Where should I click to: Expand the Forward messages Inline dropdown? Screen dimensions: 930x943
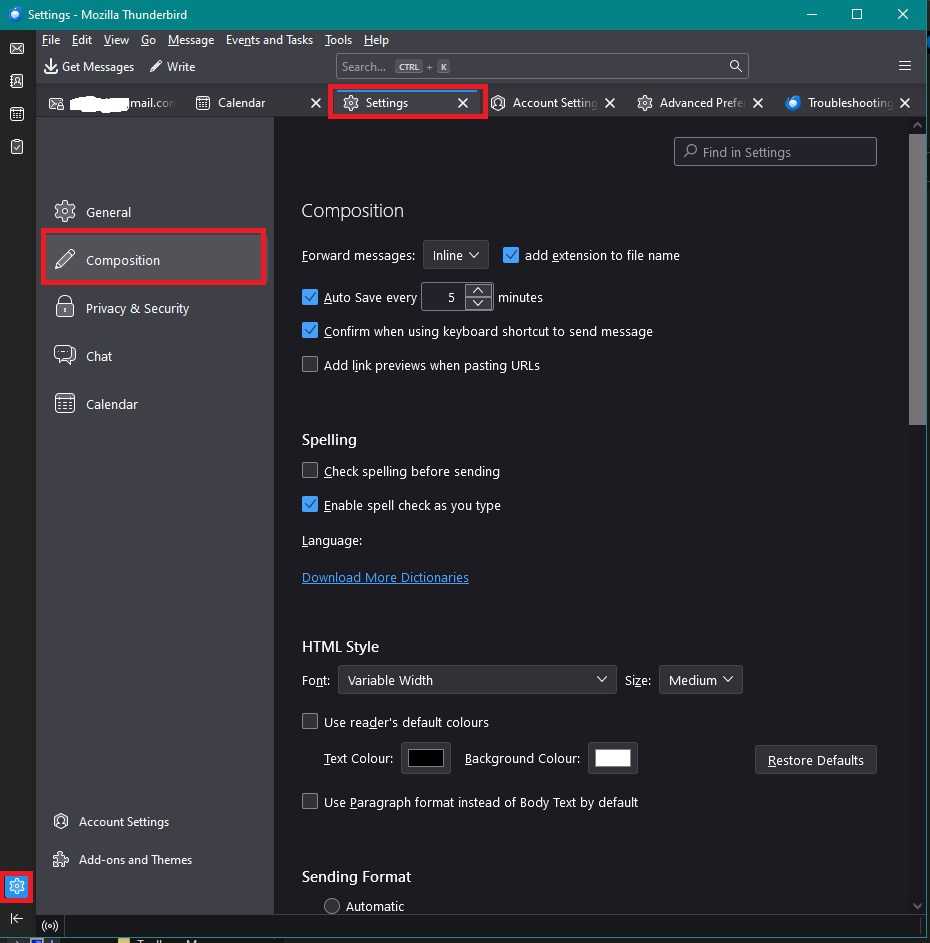[456, 255]
